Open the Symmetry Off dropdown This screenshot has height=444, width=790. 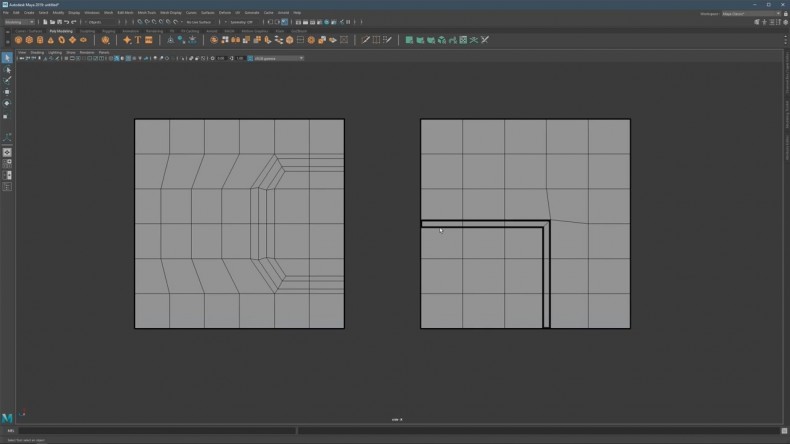click(244, 22)
